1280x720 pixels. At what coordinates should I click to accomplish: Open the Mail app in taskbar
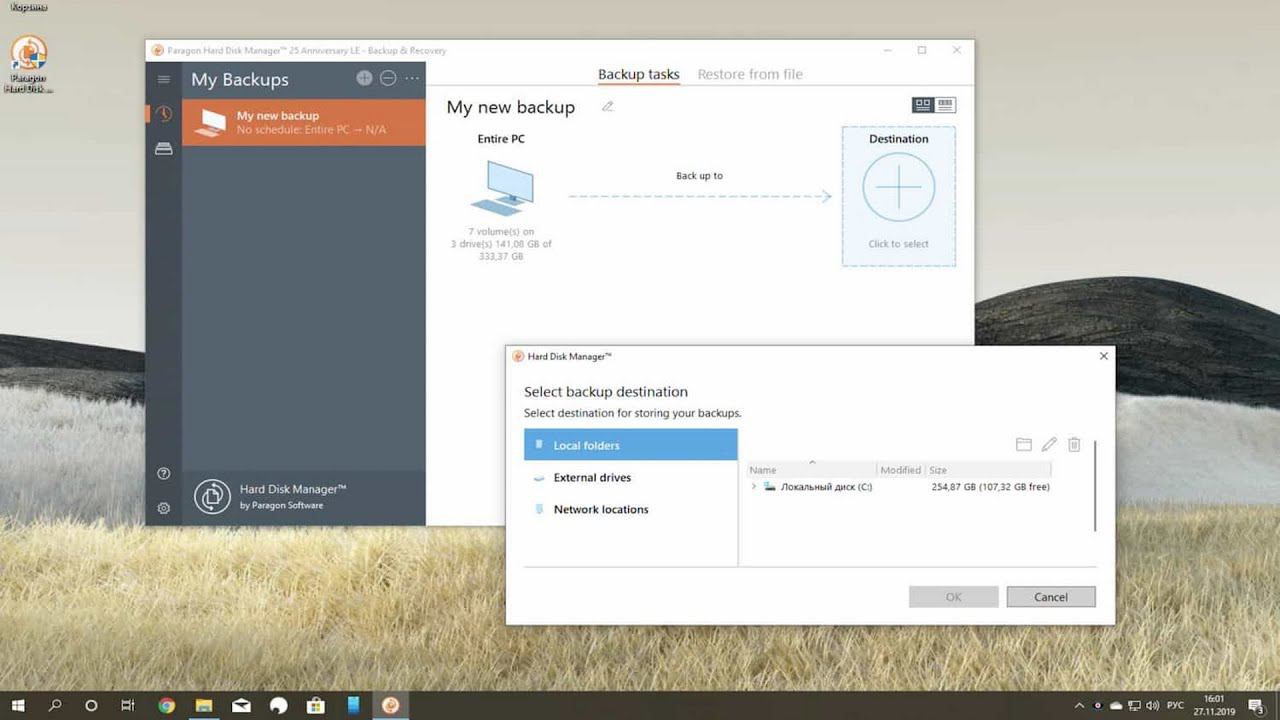[241, 705]
